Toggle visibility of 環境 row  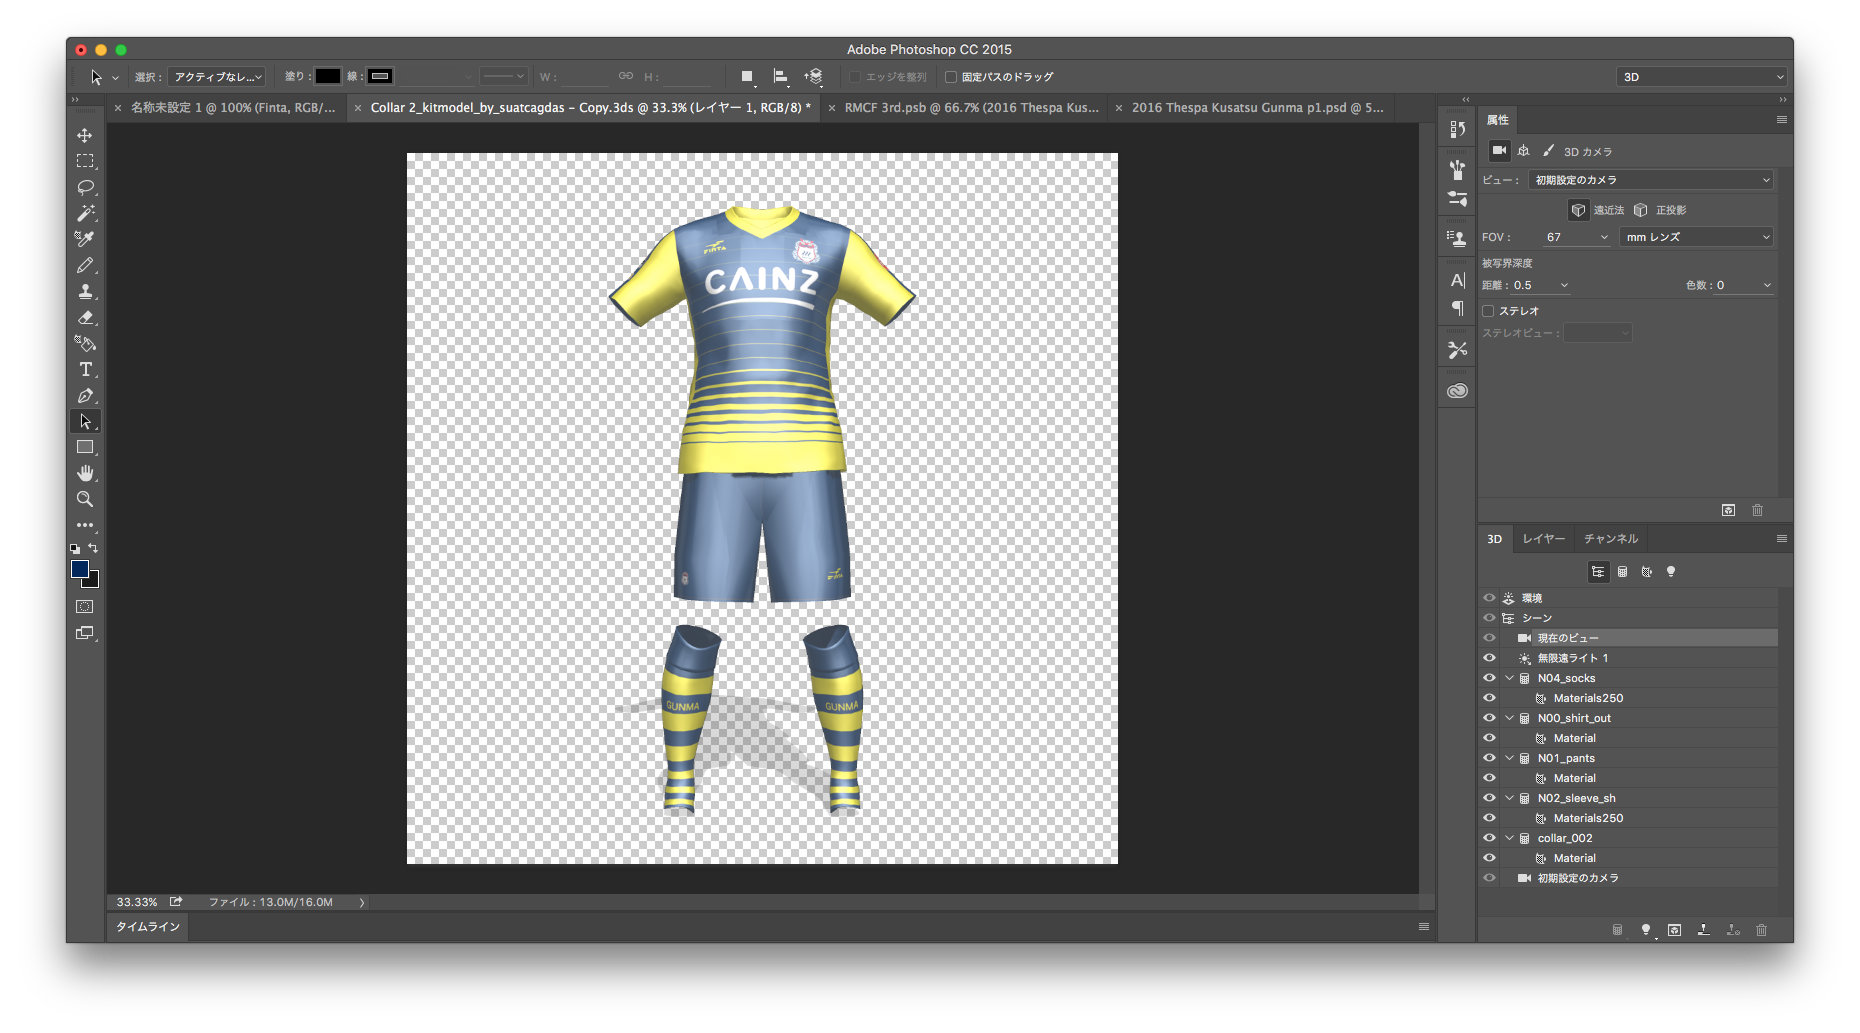1489,598
